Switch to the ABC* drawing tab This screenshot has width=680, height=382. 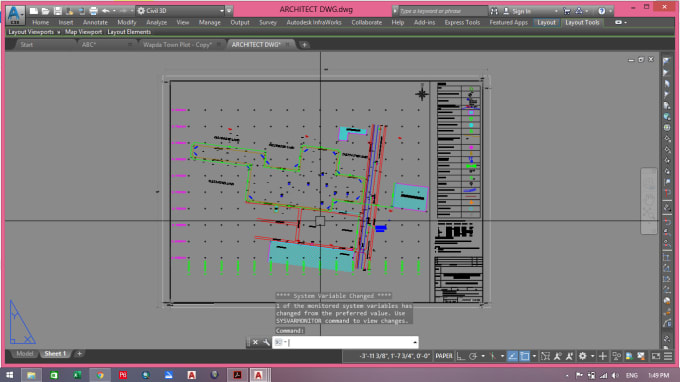(88, 45)
